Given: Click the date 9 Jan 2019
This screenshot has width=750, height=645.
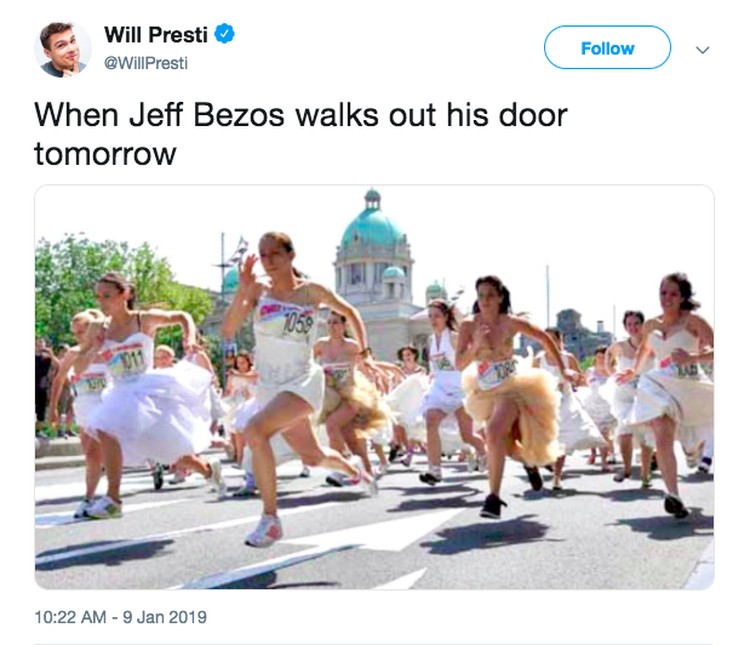Looking at the screenshot, I should tap(165, 617).
